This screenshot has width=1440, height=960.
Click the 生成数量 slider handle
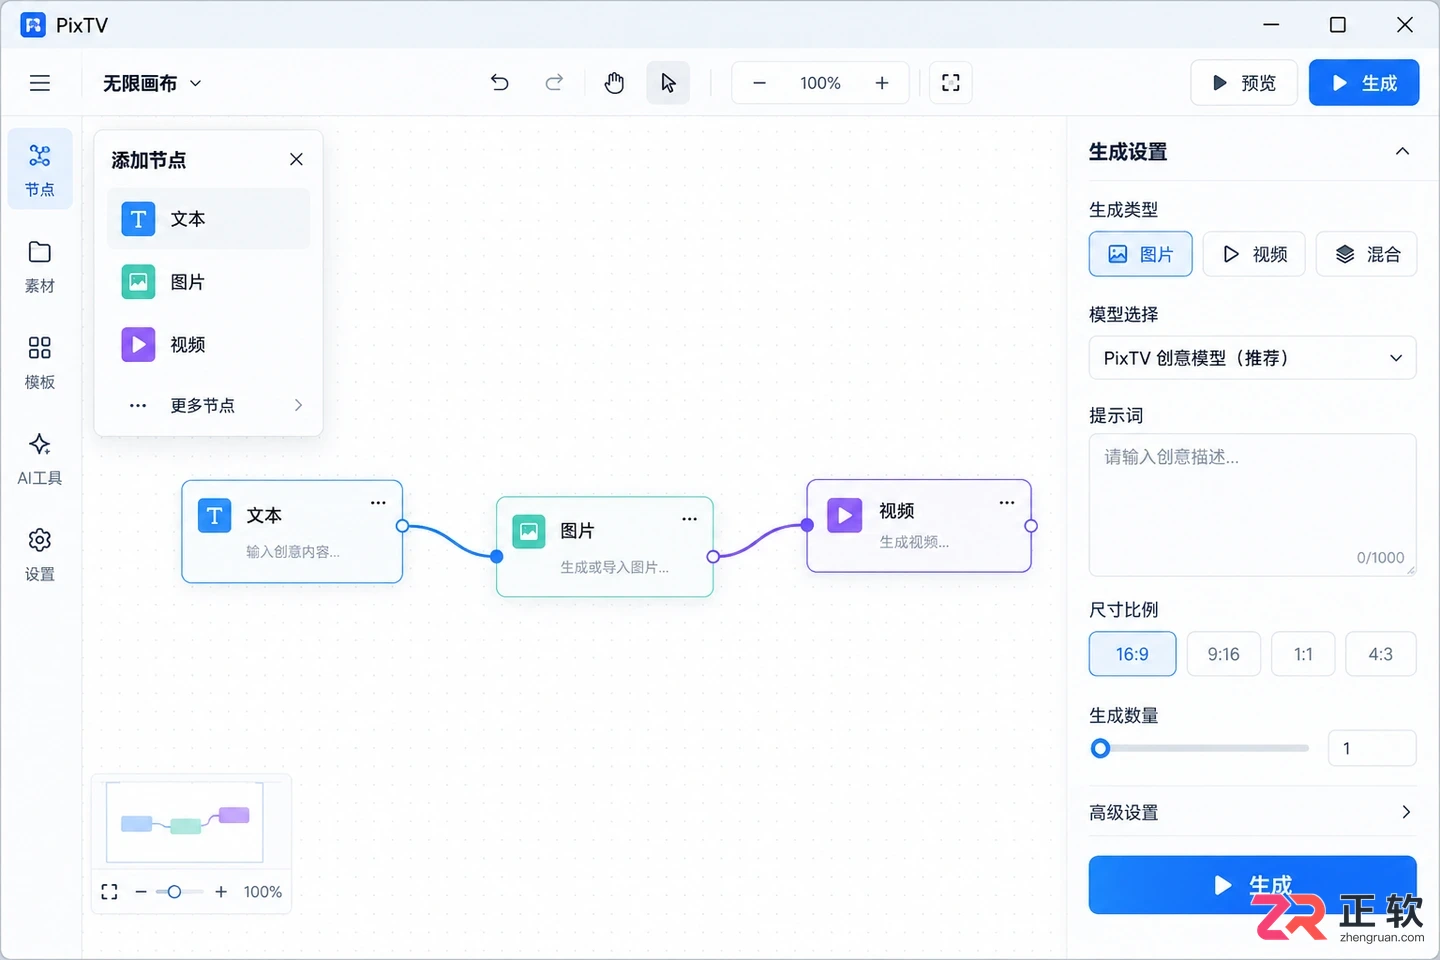point(1100,748)
